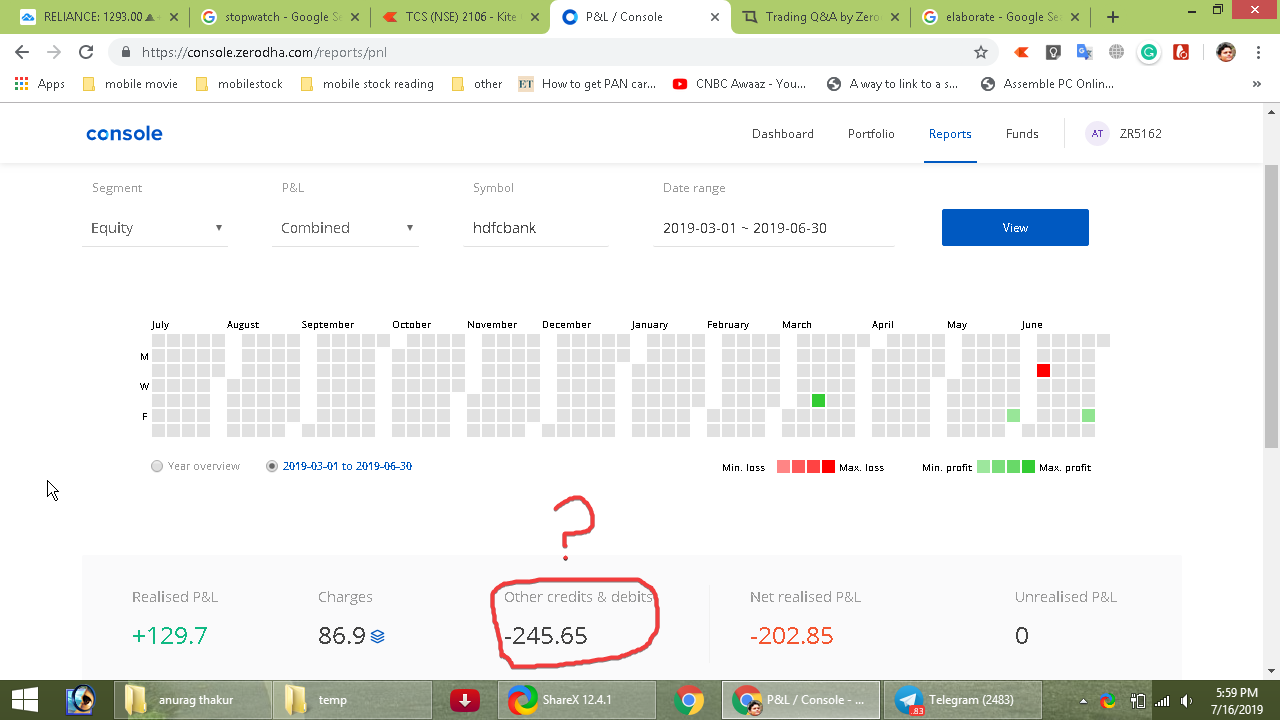Click the blue View button

click(x=1014, y=227)
